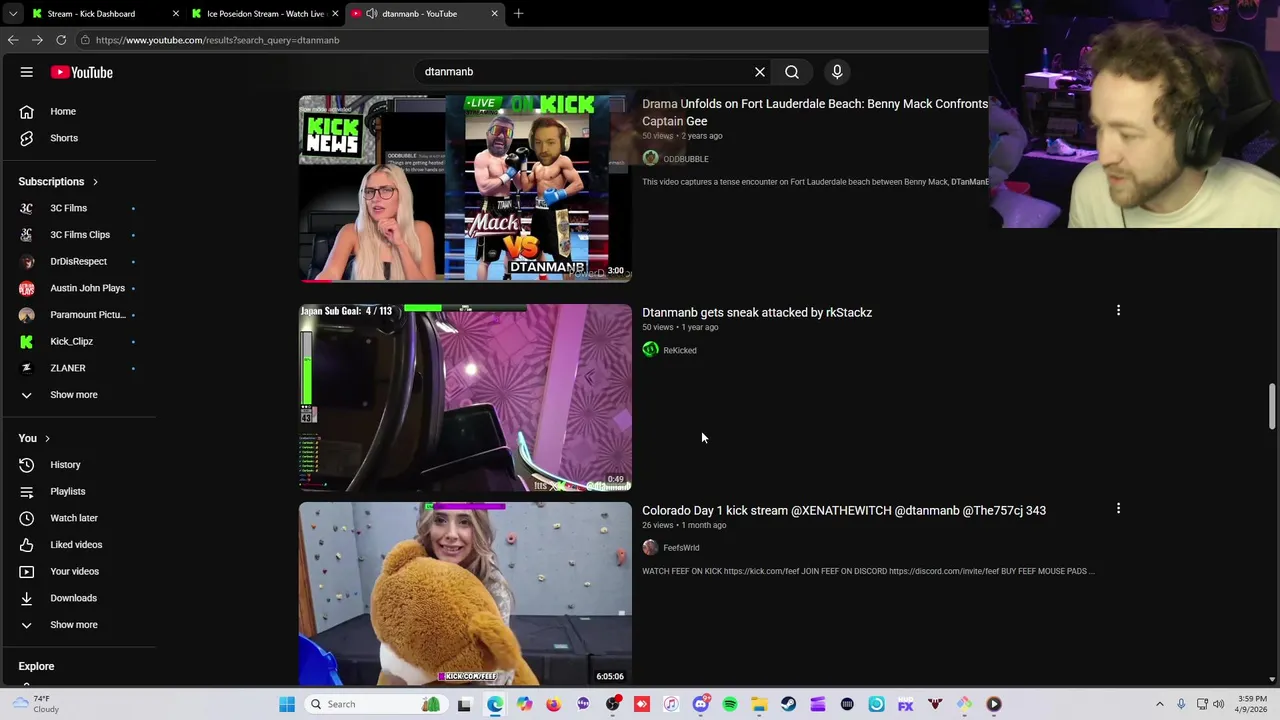Open the rkStackz sneak attack video thumbnail

pyautogui.click(x=465, y=397)
